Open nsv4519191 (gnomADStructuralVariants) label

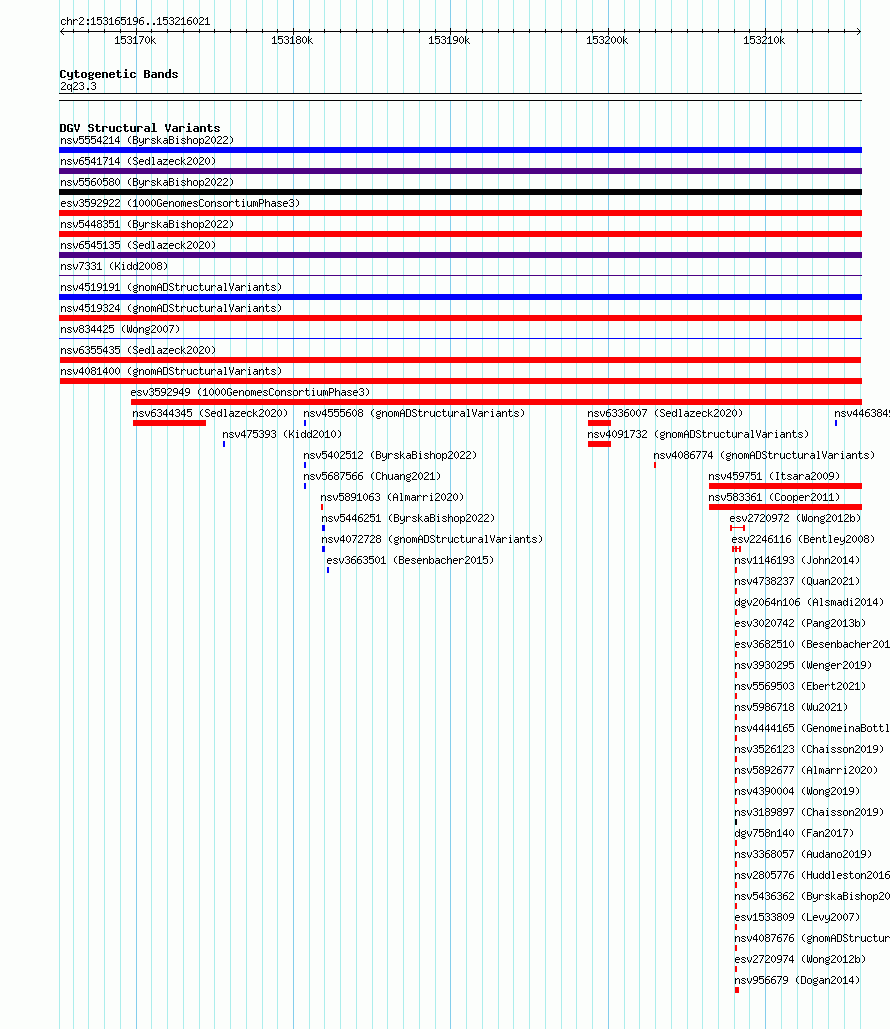coord(171,287)
